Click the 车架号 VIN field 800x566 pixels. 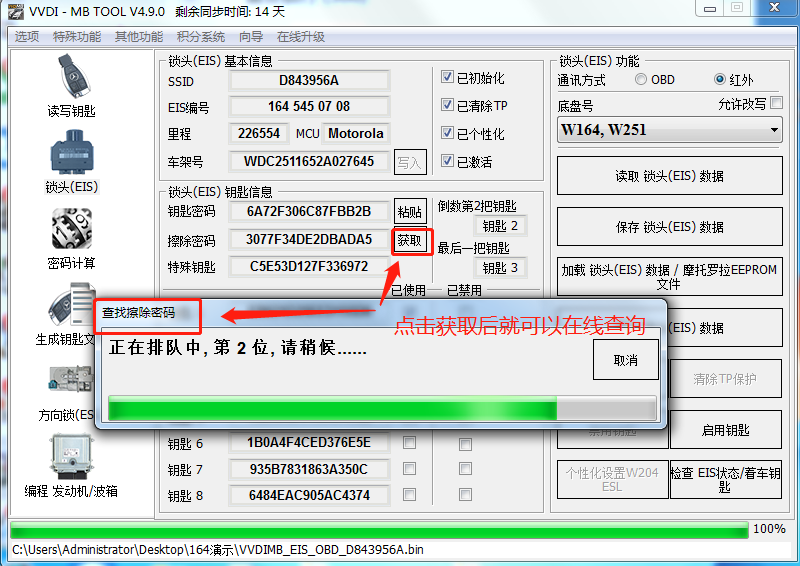click(309, 161)
